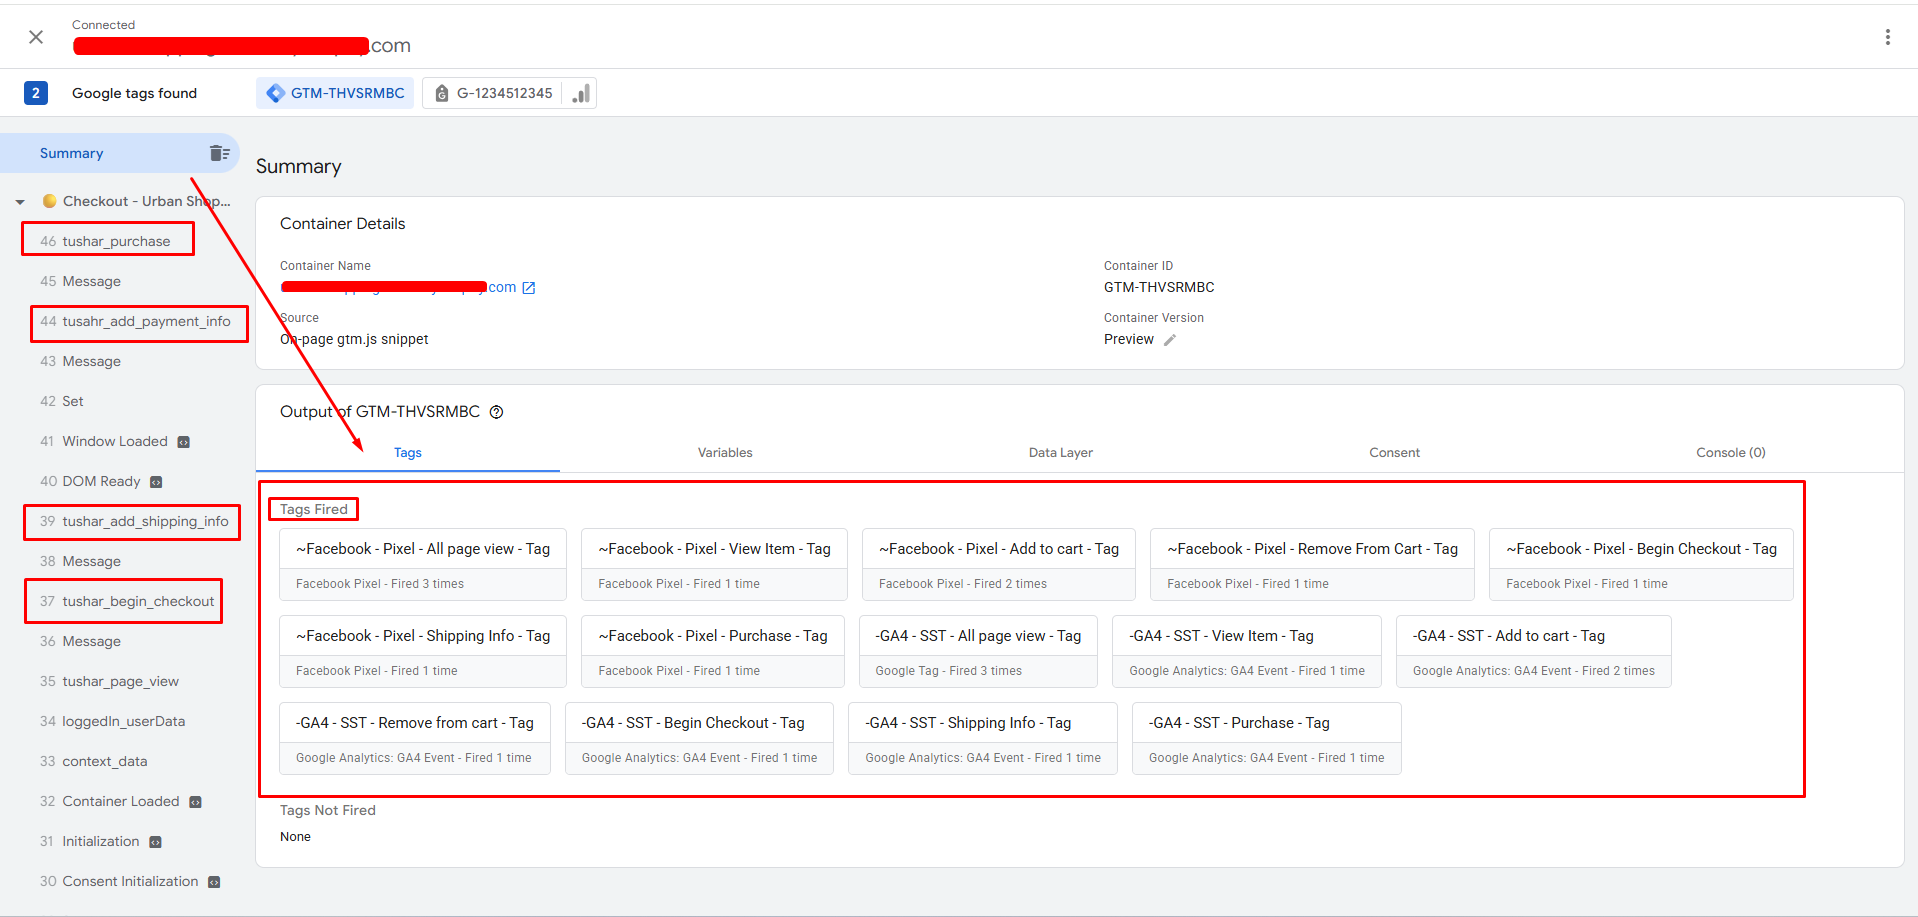Click the help icon beside Output of GTM-THVSRMBC
Screen dimensions: 1918x917
(496, 412)
